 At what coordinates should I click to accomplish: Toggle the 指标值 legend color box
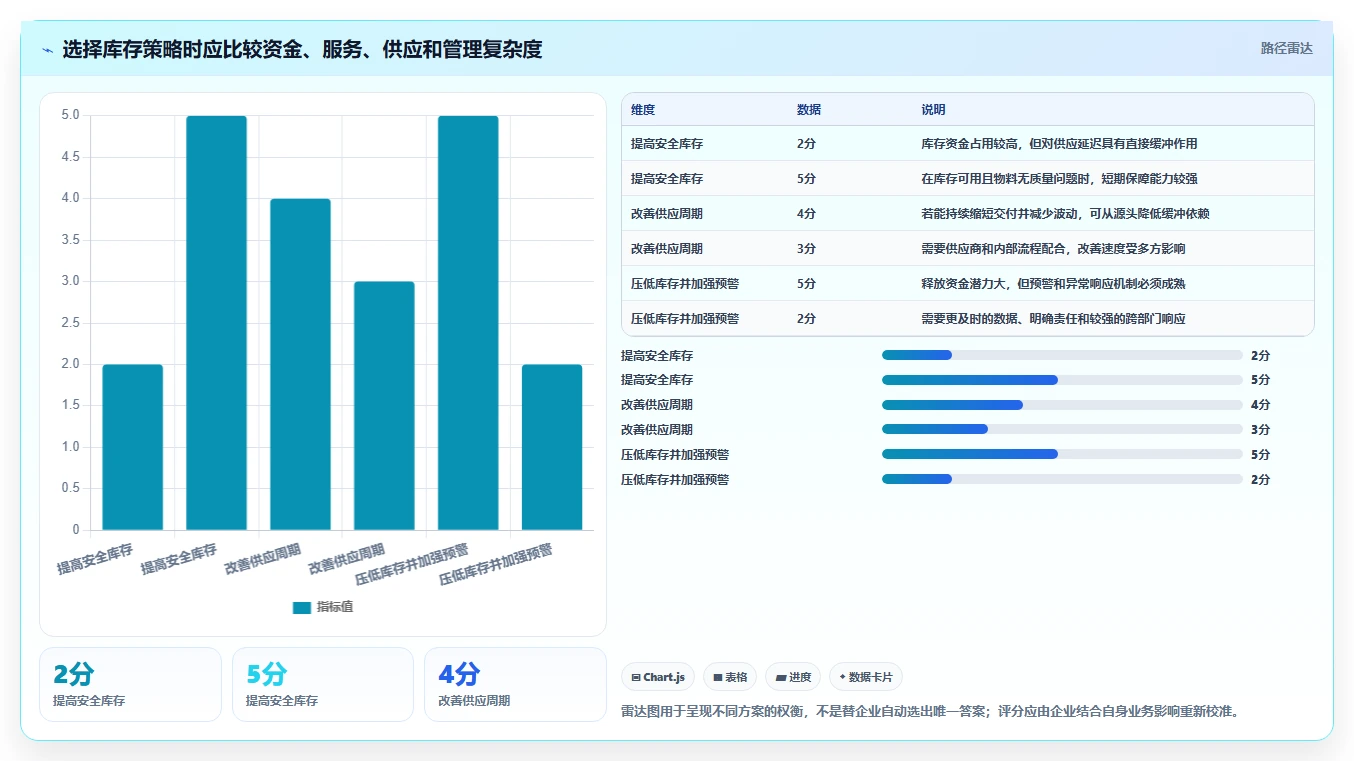pos(302,607)
